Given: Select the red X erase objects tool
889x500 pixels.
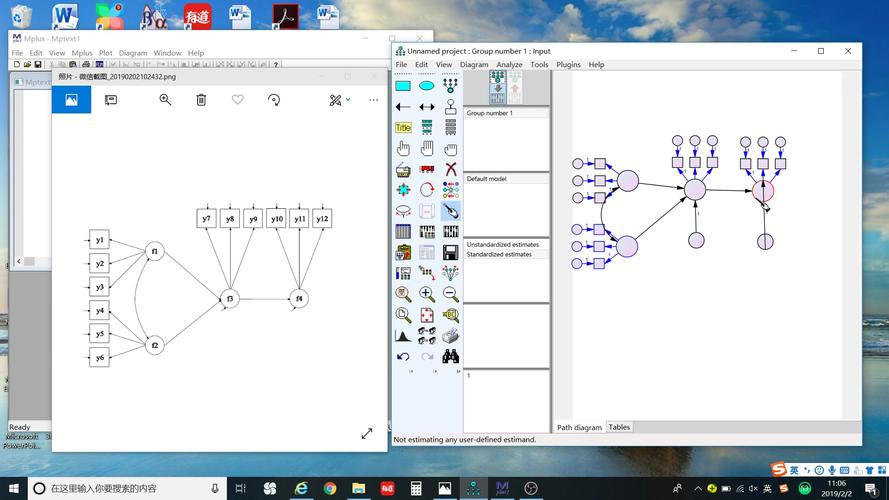Looking at the screenshot, I should [x=451, y=169].
